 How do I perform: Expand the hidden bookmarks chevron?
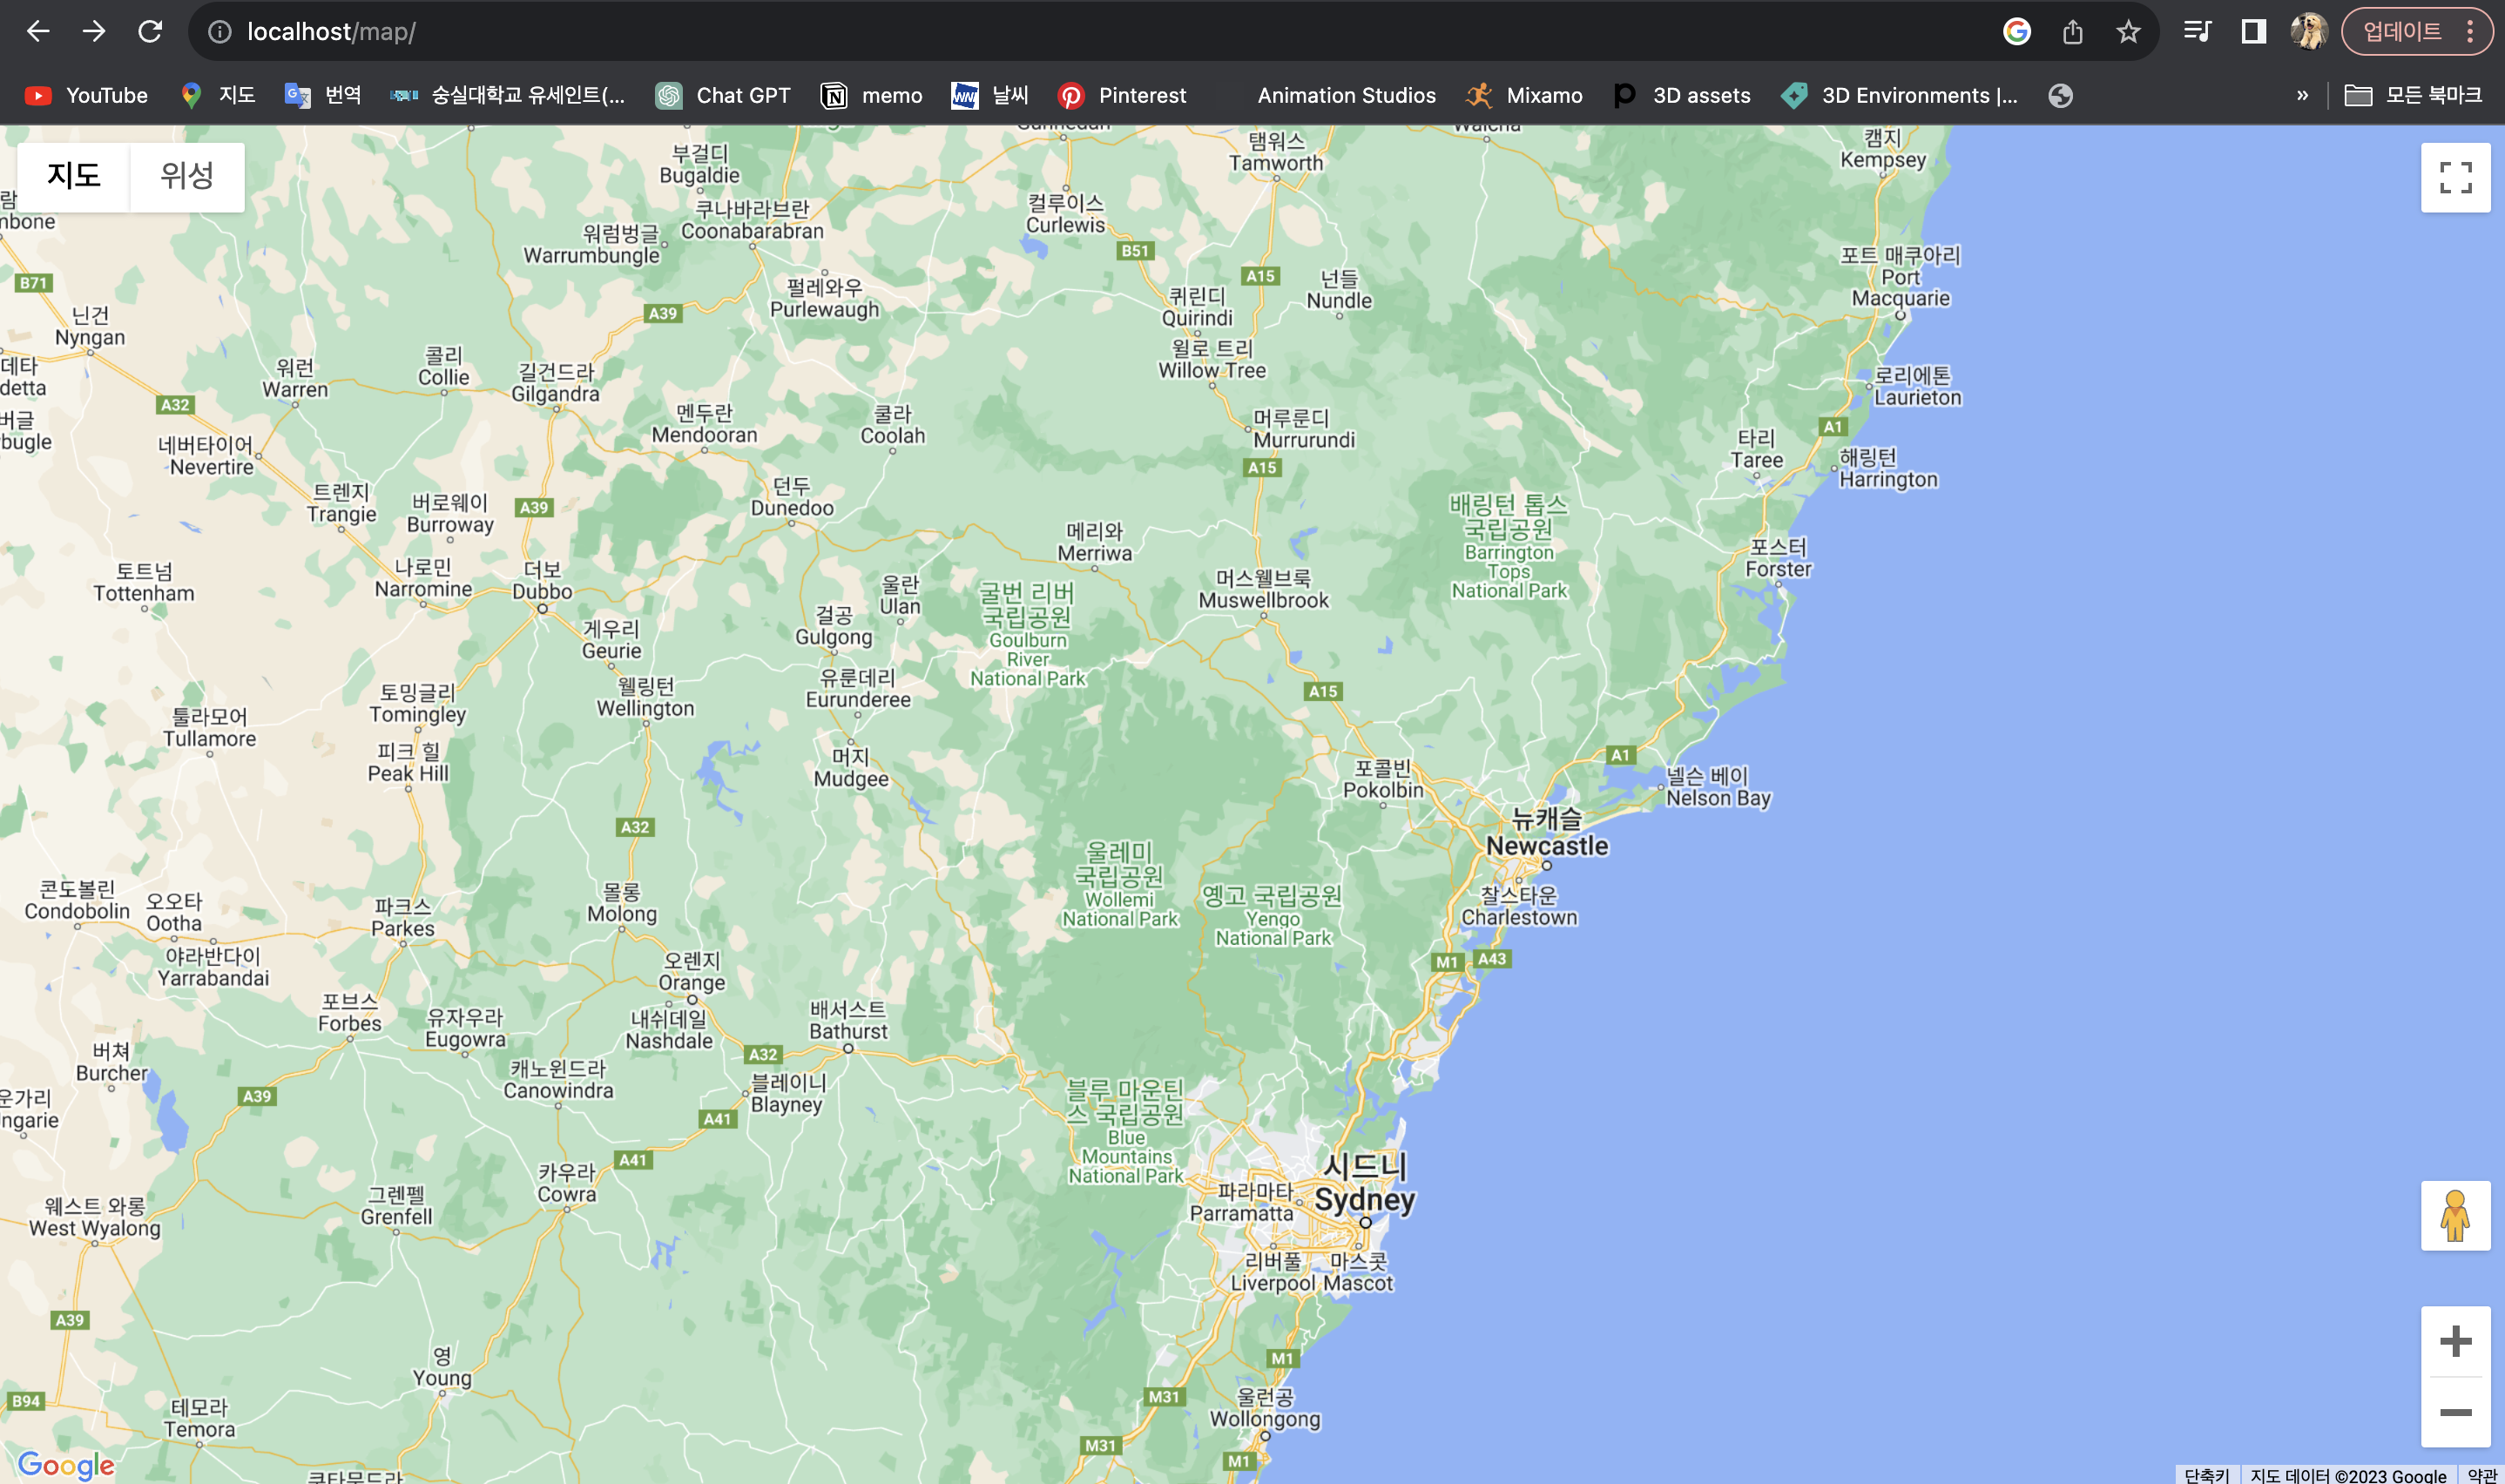coord(2302,96)
